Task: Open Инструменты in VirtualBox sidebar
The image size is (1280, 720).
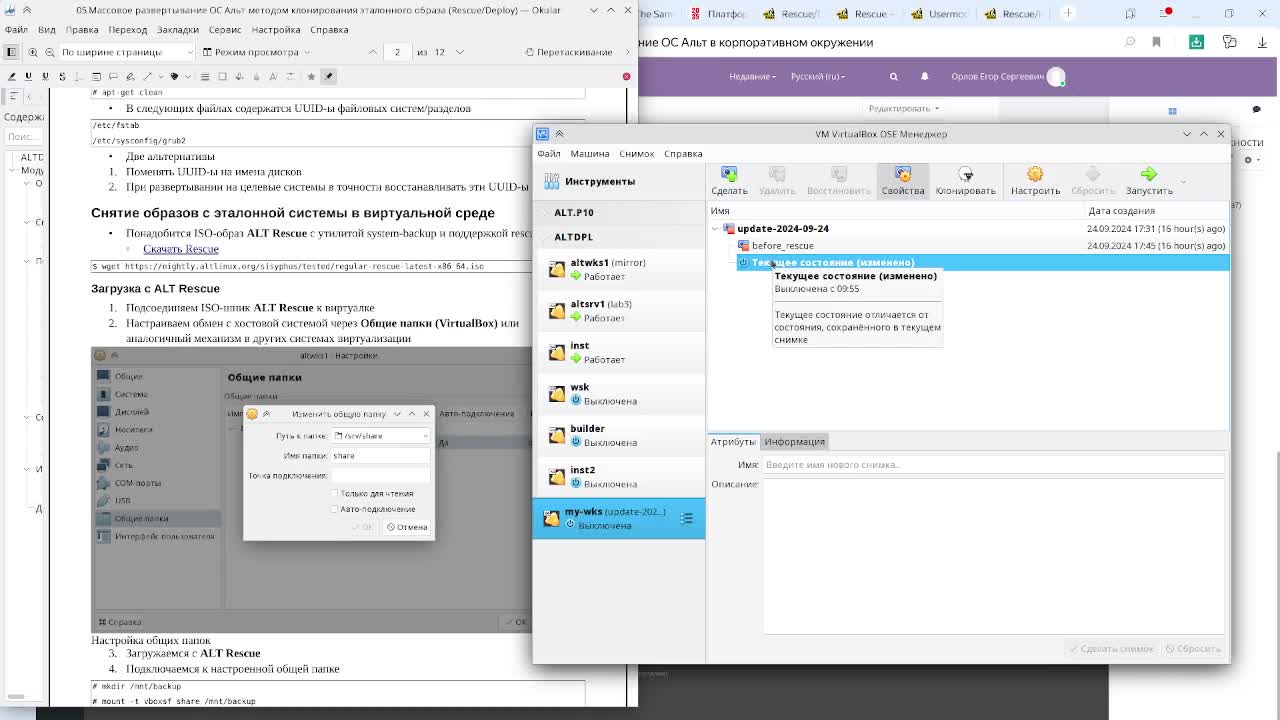Action: pos(619,181)
